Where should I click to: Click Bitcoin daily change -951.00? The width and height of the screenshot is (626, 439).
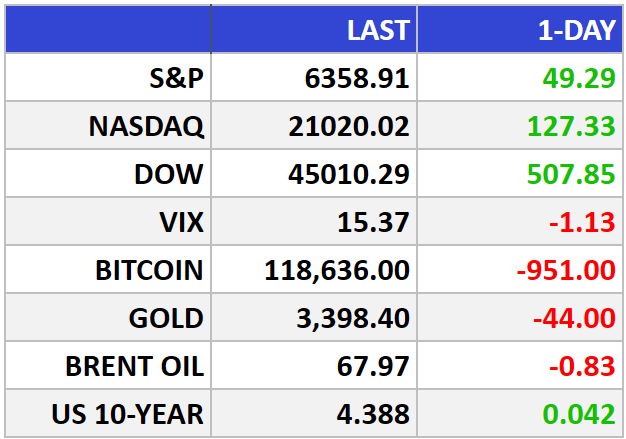[x=566, y=270]
